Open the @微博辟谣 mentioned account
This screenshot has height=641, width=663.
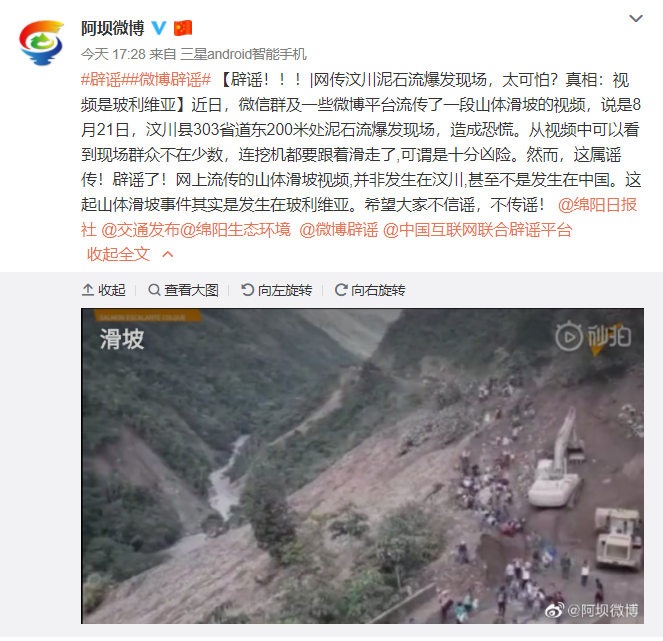(339, 230)
